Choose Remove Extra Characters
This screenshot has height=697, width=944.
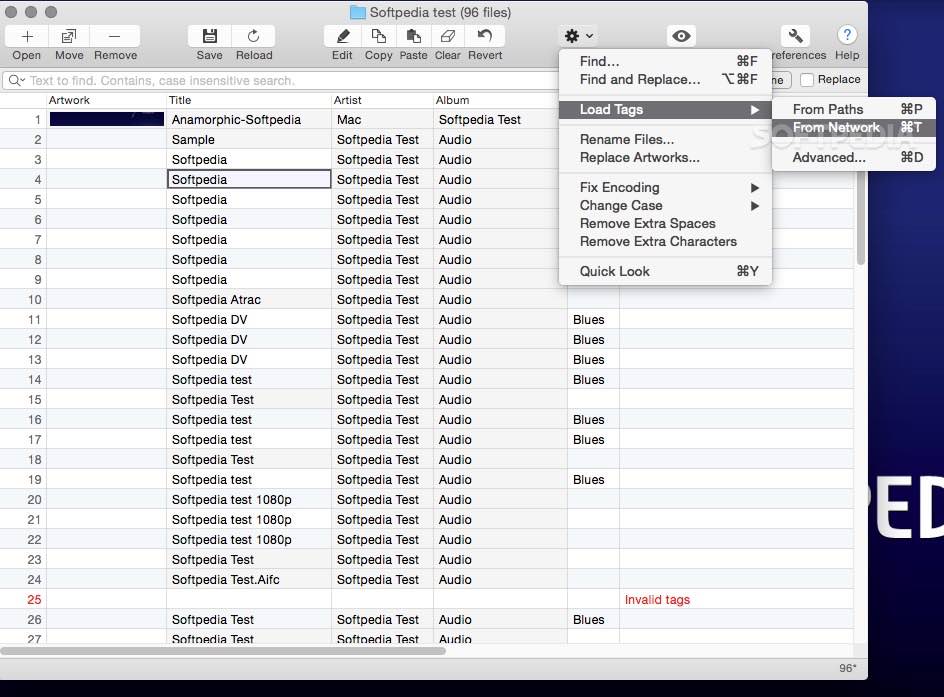[x=665, y=241]
